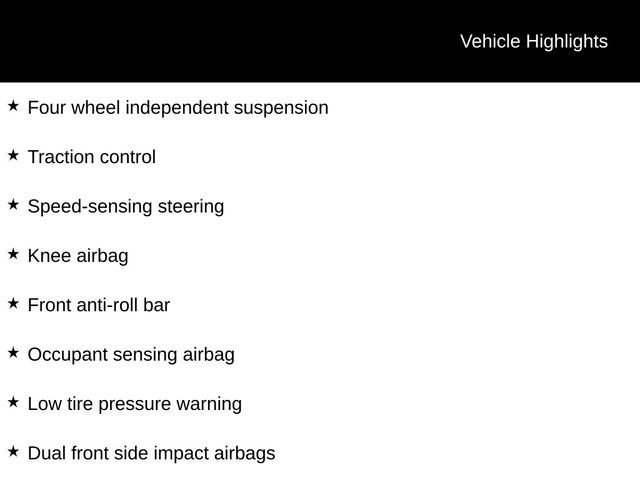Screen dimensions: 640x480
Task: Select the star before Low tire pressure warning
Action: point(13,402)
